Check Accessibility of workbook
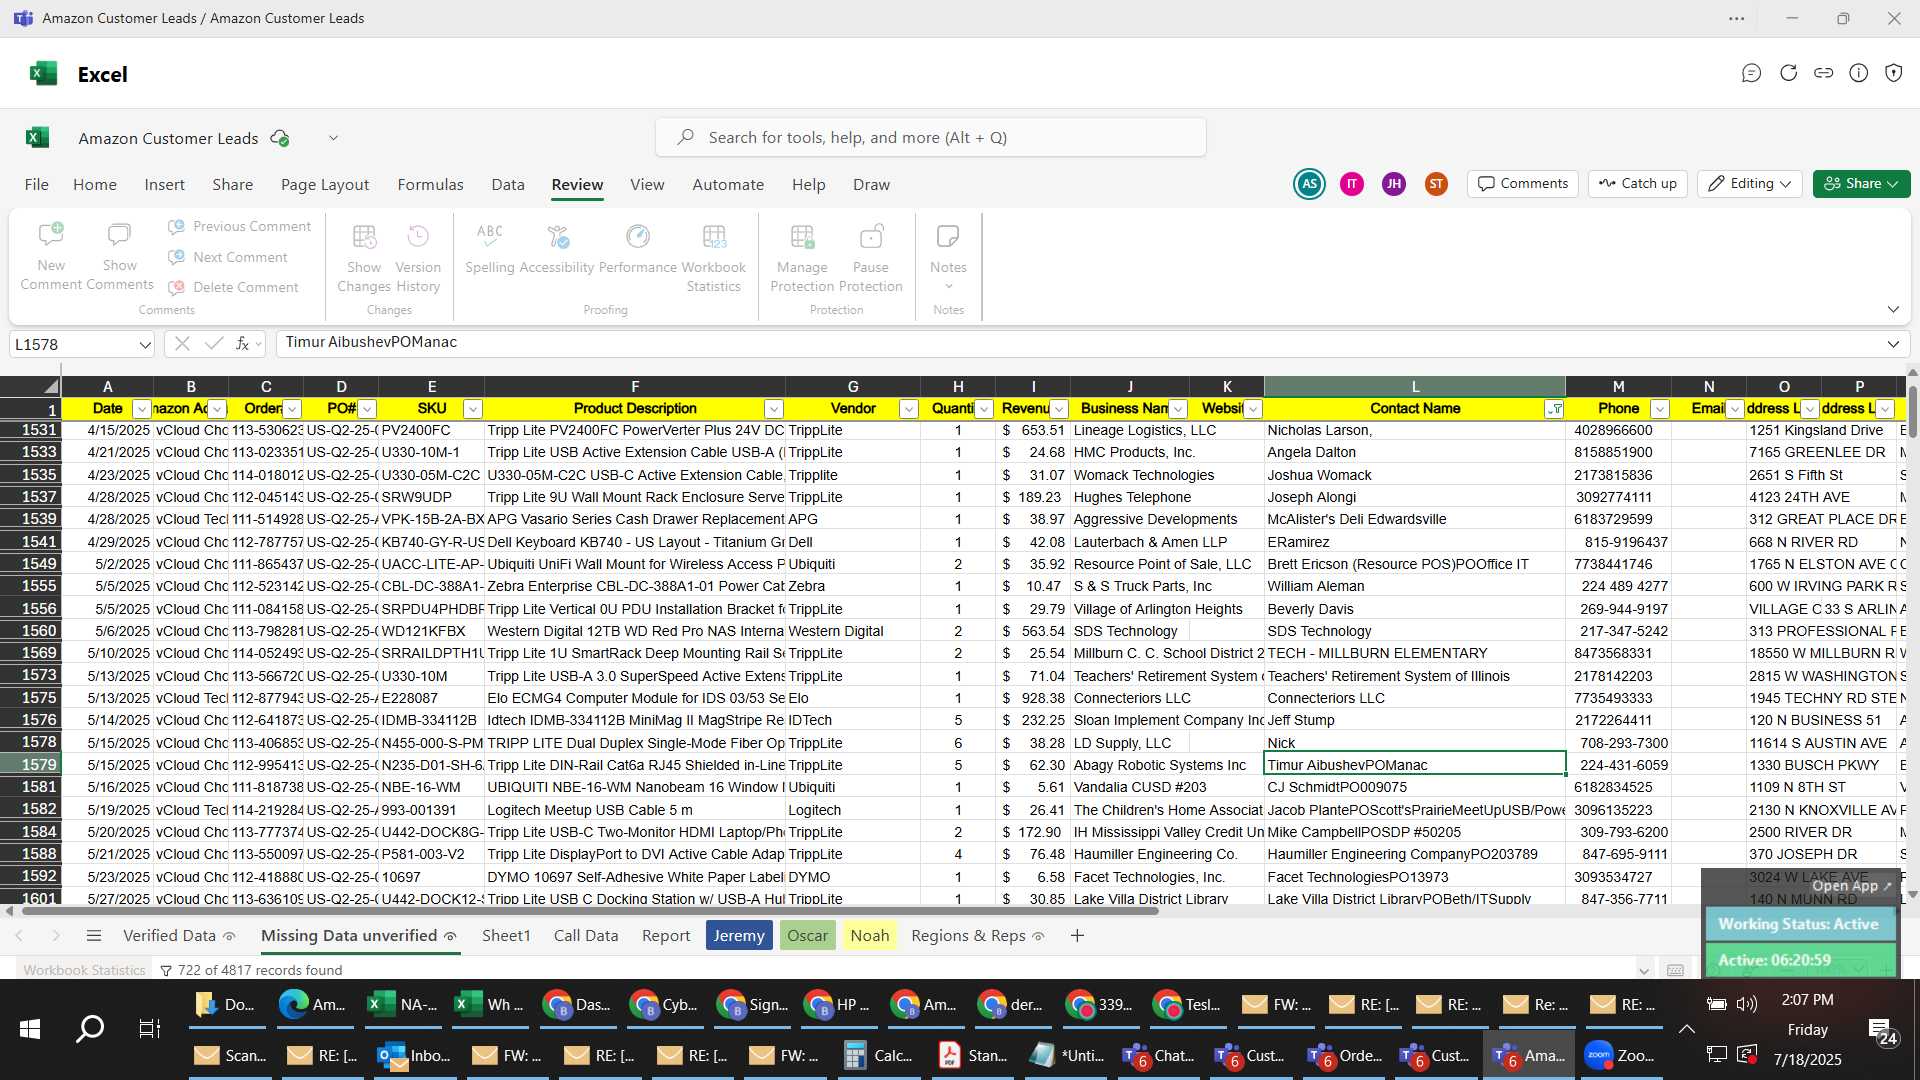This screenshot has height=1080, width=1920. point(557,249)
